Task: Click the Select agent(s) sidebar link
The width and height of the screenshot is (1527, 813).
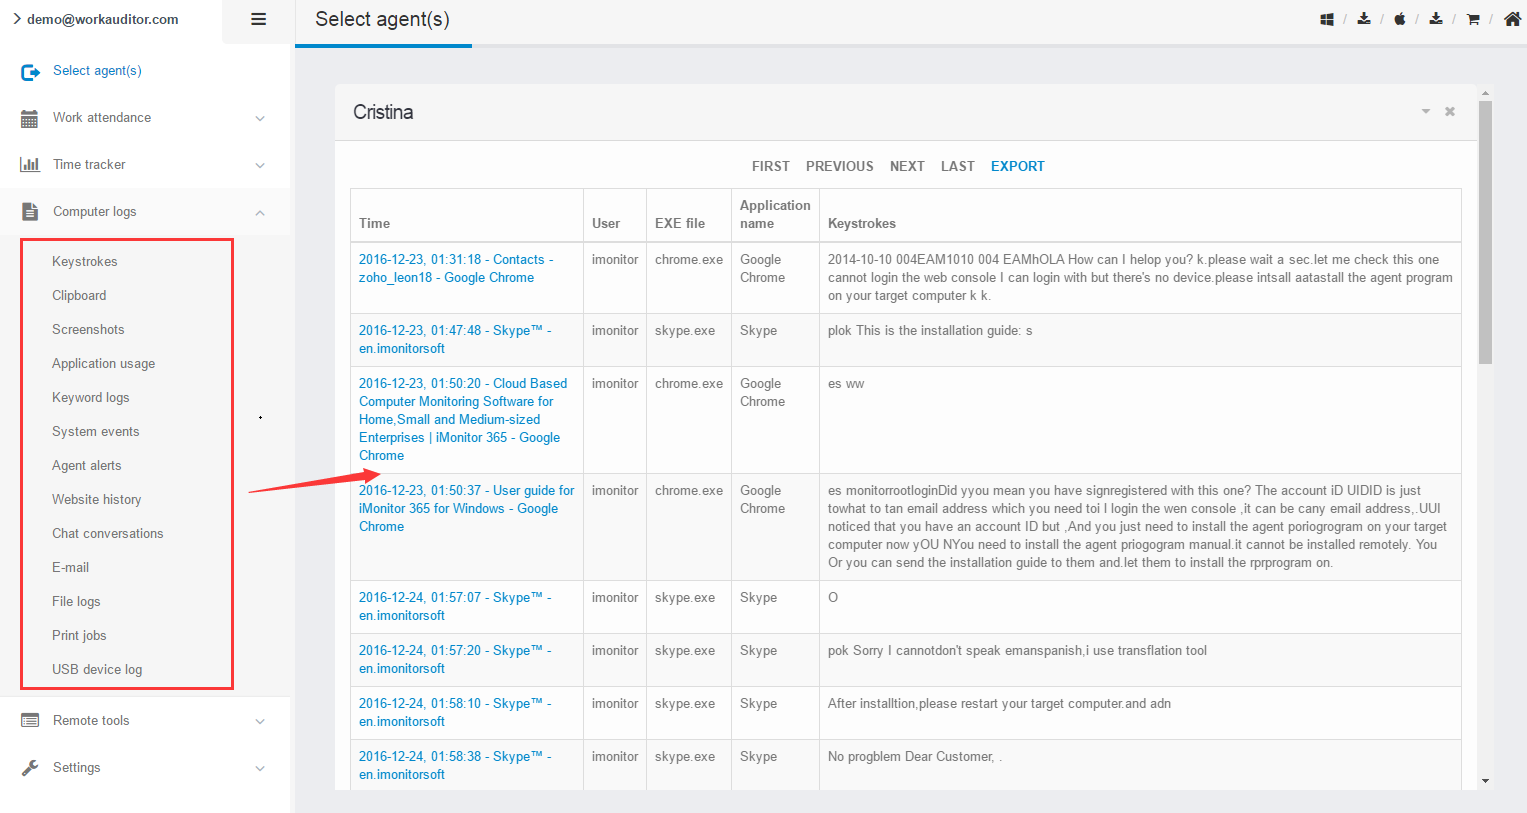Action: coord(97,71)
